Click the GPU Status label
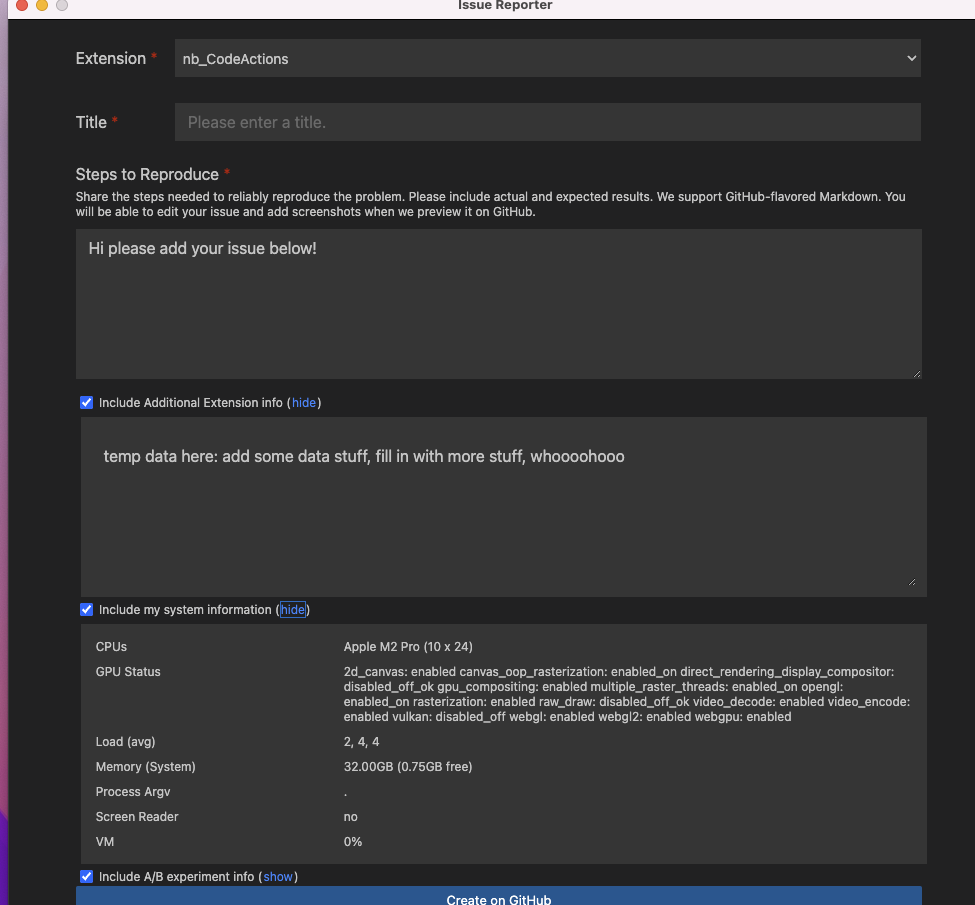Viewport: 975px width, 905px height. click(128, 672)
